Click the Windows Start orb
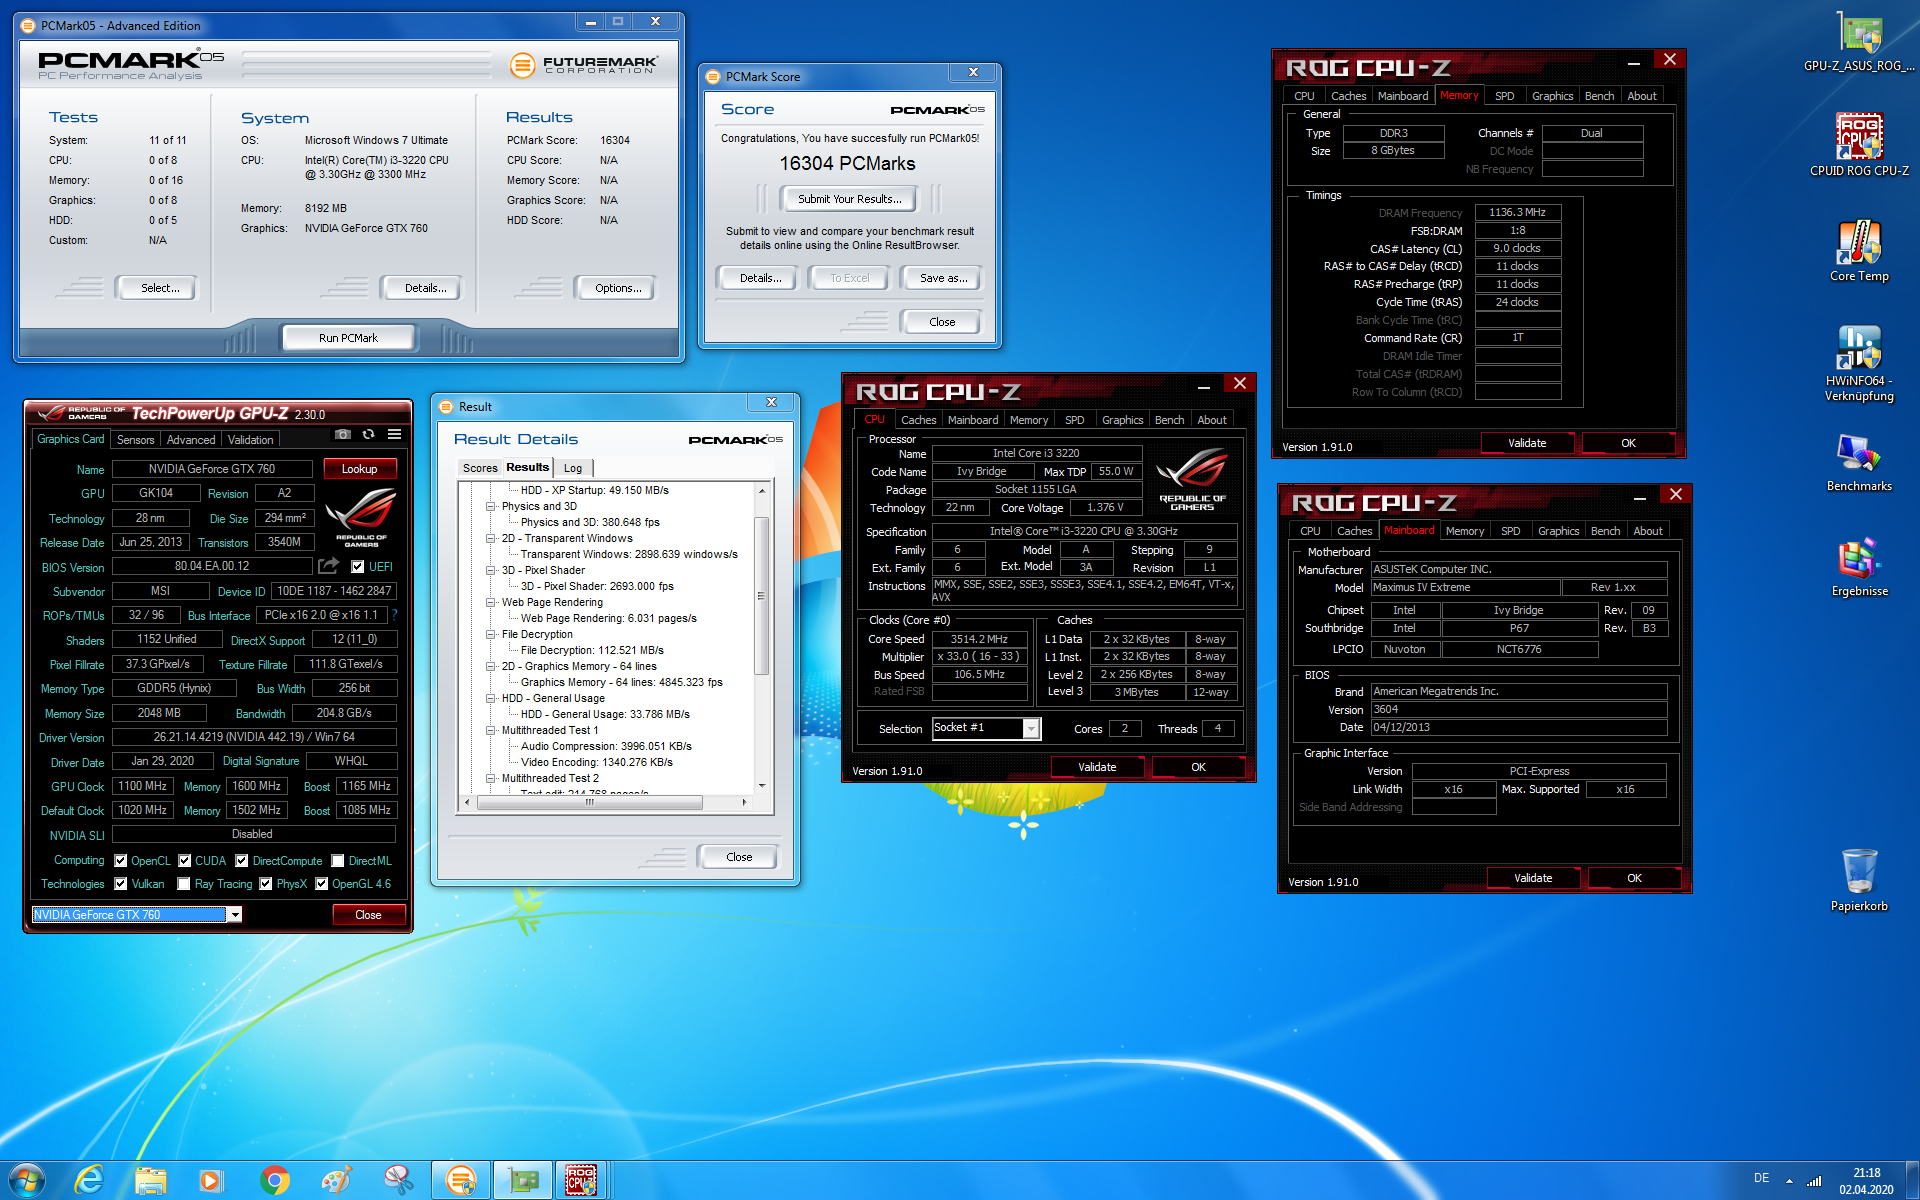1920x1200 pixels. click(27, 1180)
